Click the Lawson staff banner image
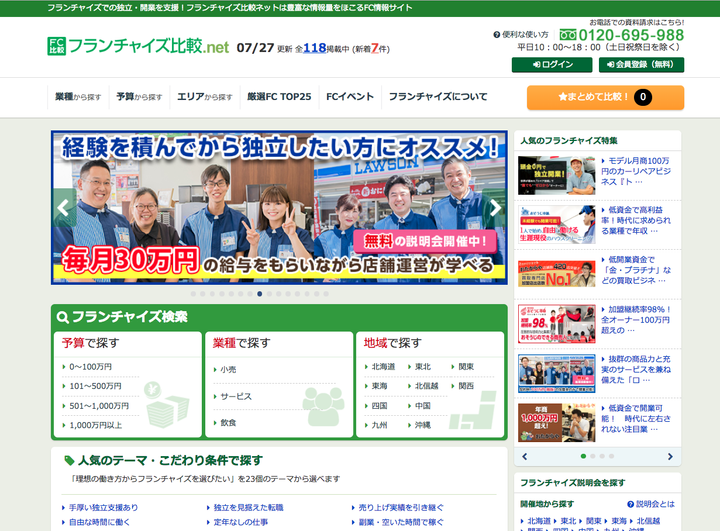 pos(279,208)
